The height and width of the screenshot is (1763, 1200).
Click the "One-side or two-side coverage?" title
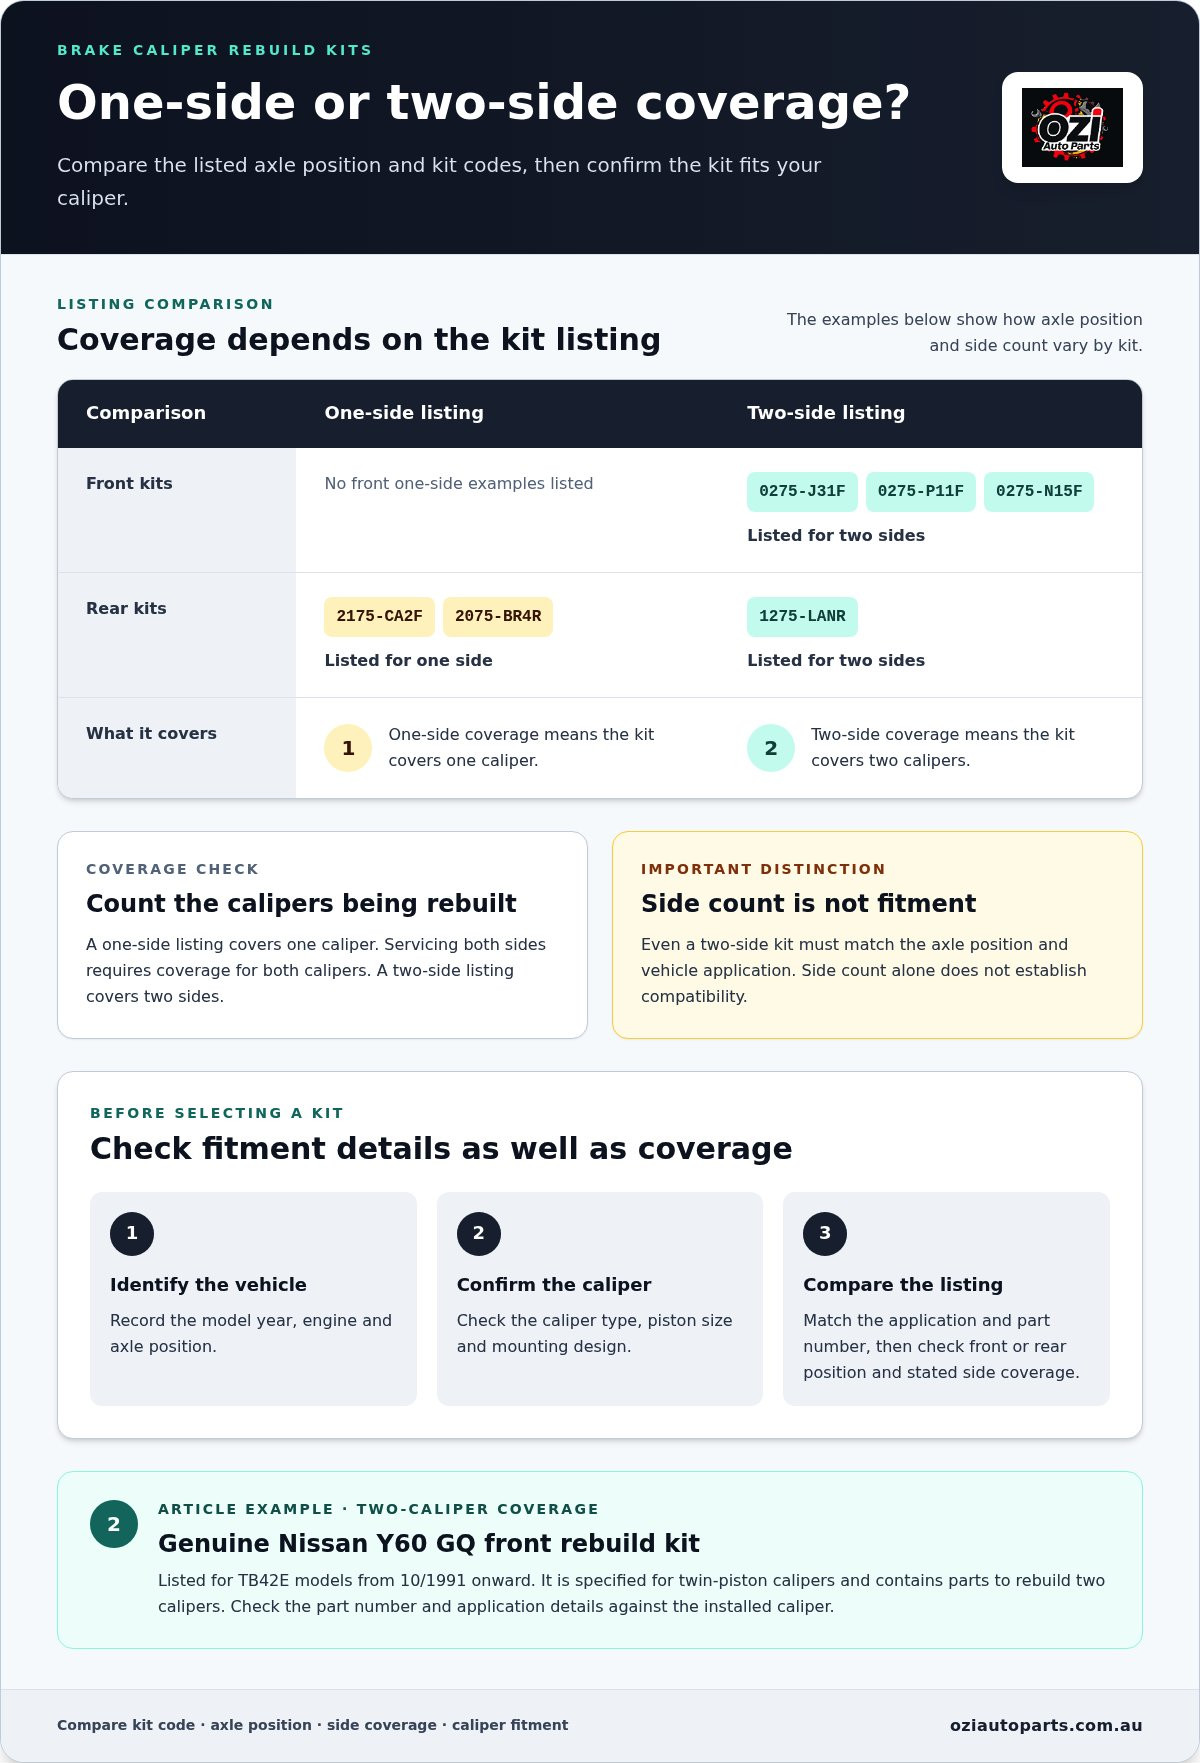[x=484, y=102]
